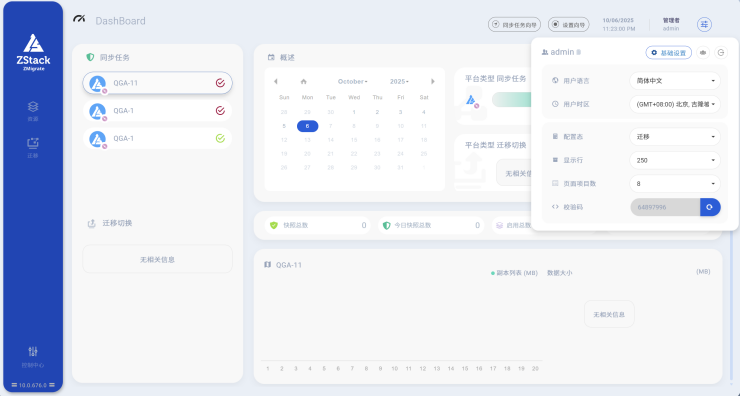
Task: Open the 用户语言 dropdown
Action: [x=674, y=81]
